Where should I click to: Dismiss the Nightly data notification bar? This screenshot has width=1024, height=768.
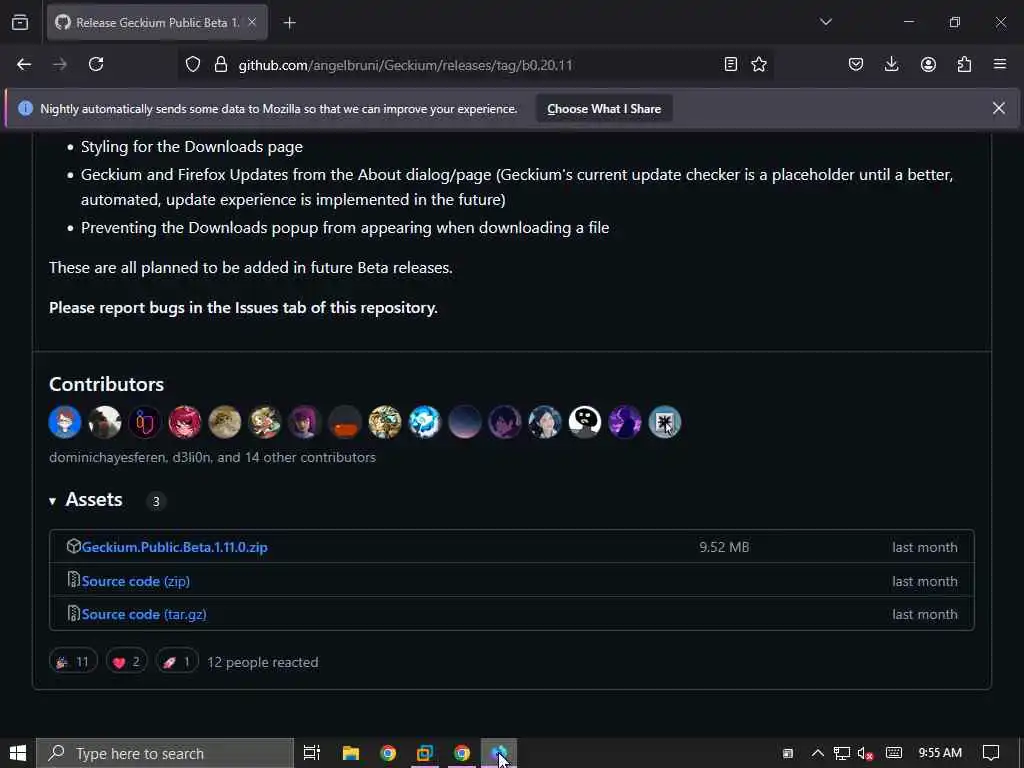pos(999,108)
